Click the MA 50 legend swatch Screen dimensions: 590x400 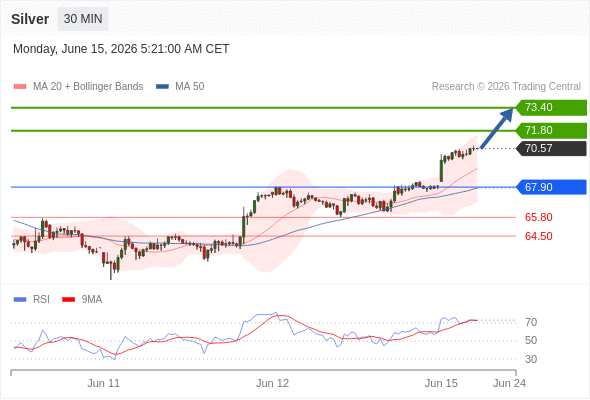coord(162,87)
